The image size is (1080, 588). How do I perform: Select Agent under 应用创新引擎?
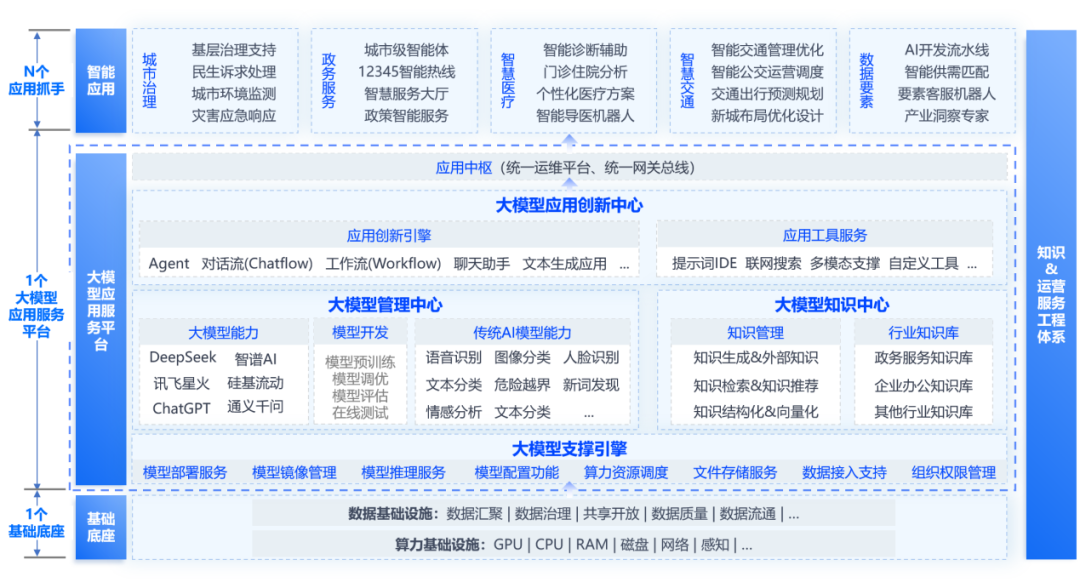click(x=169, y=264)
